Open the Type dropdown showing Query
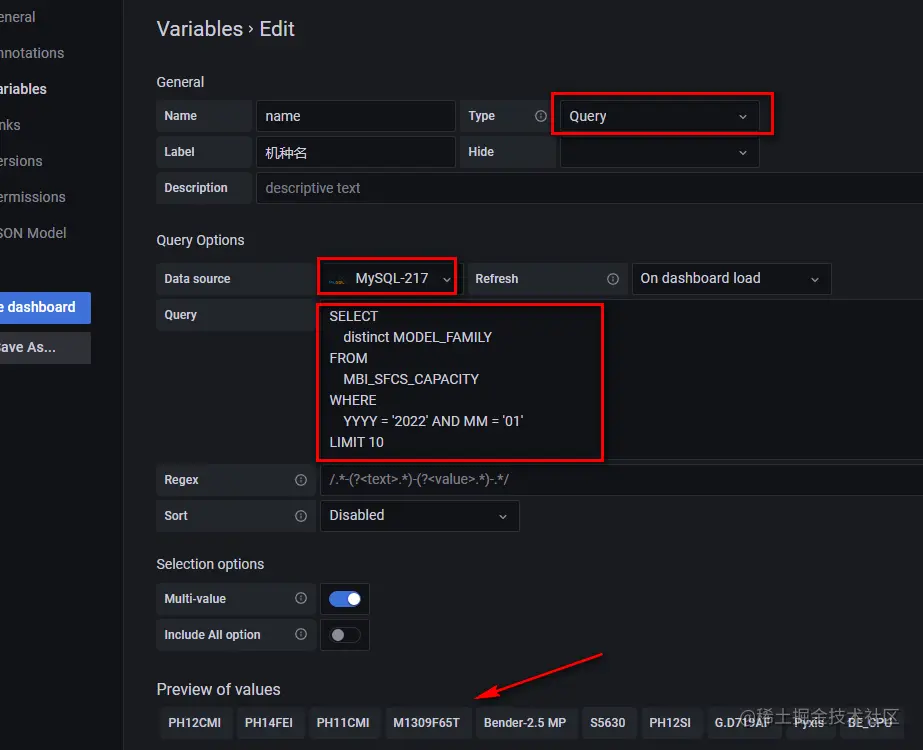923x750 pixels. pyautogui.click(x=659, y=116)
